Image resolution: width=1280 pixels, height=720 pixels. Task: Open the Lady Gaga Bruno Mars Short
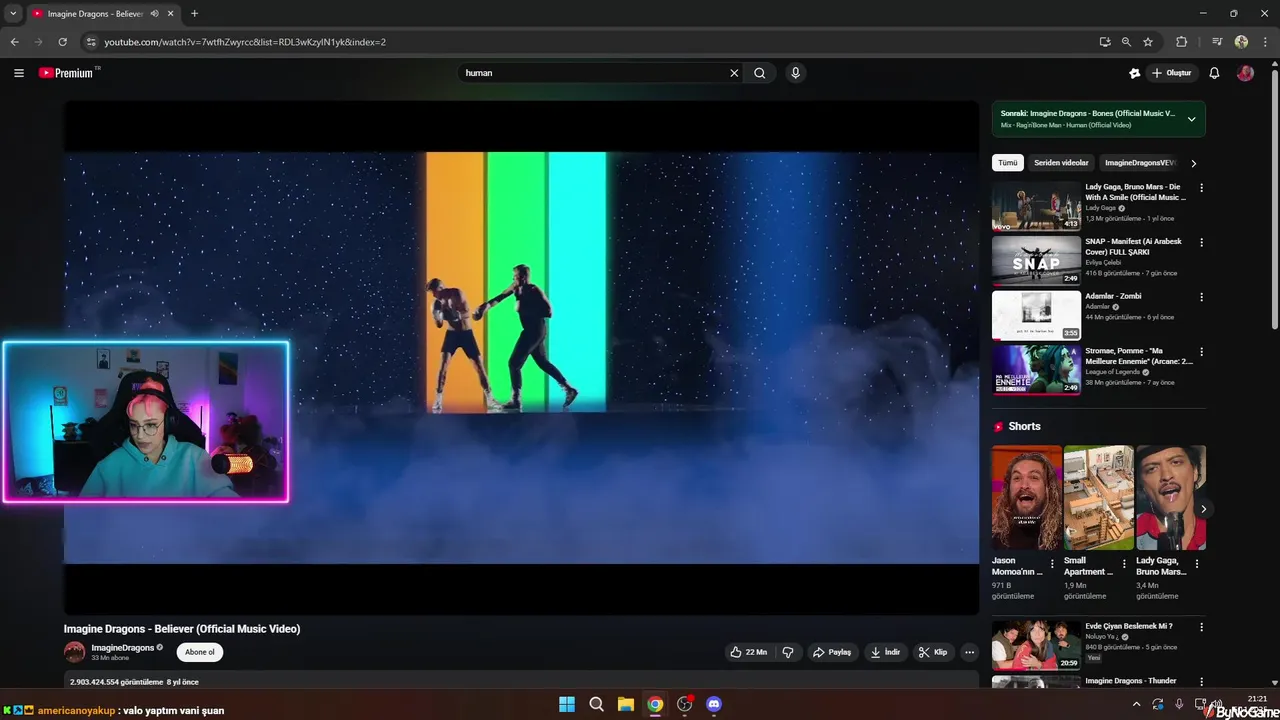1170,498
